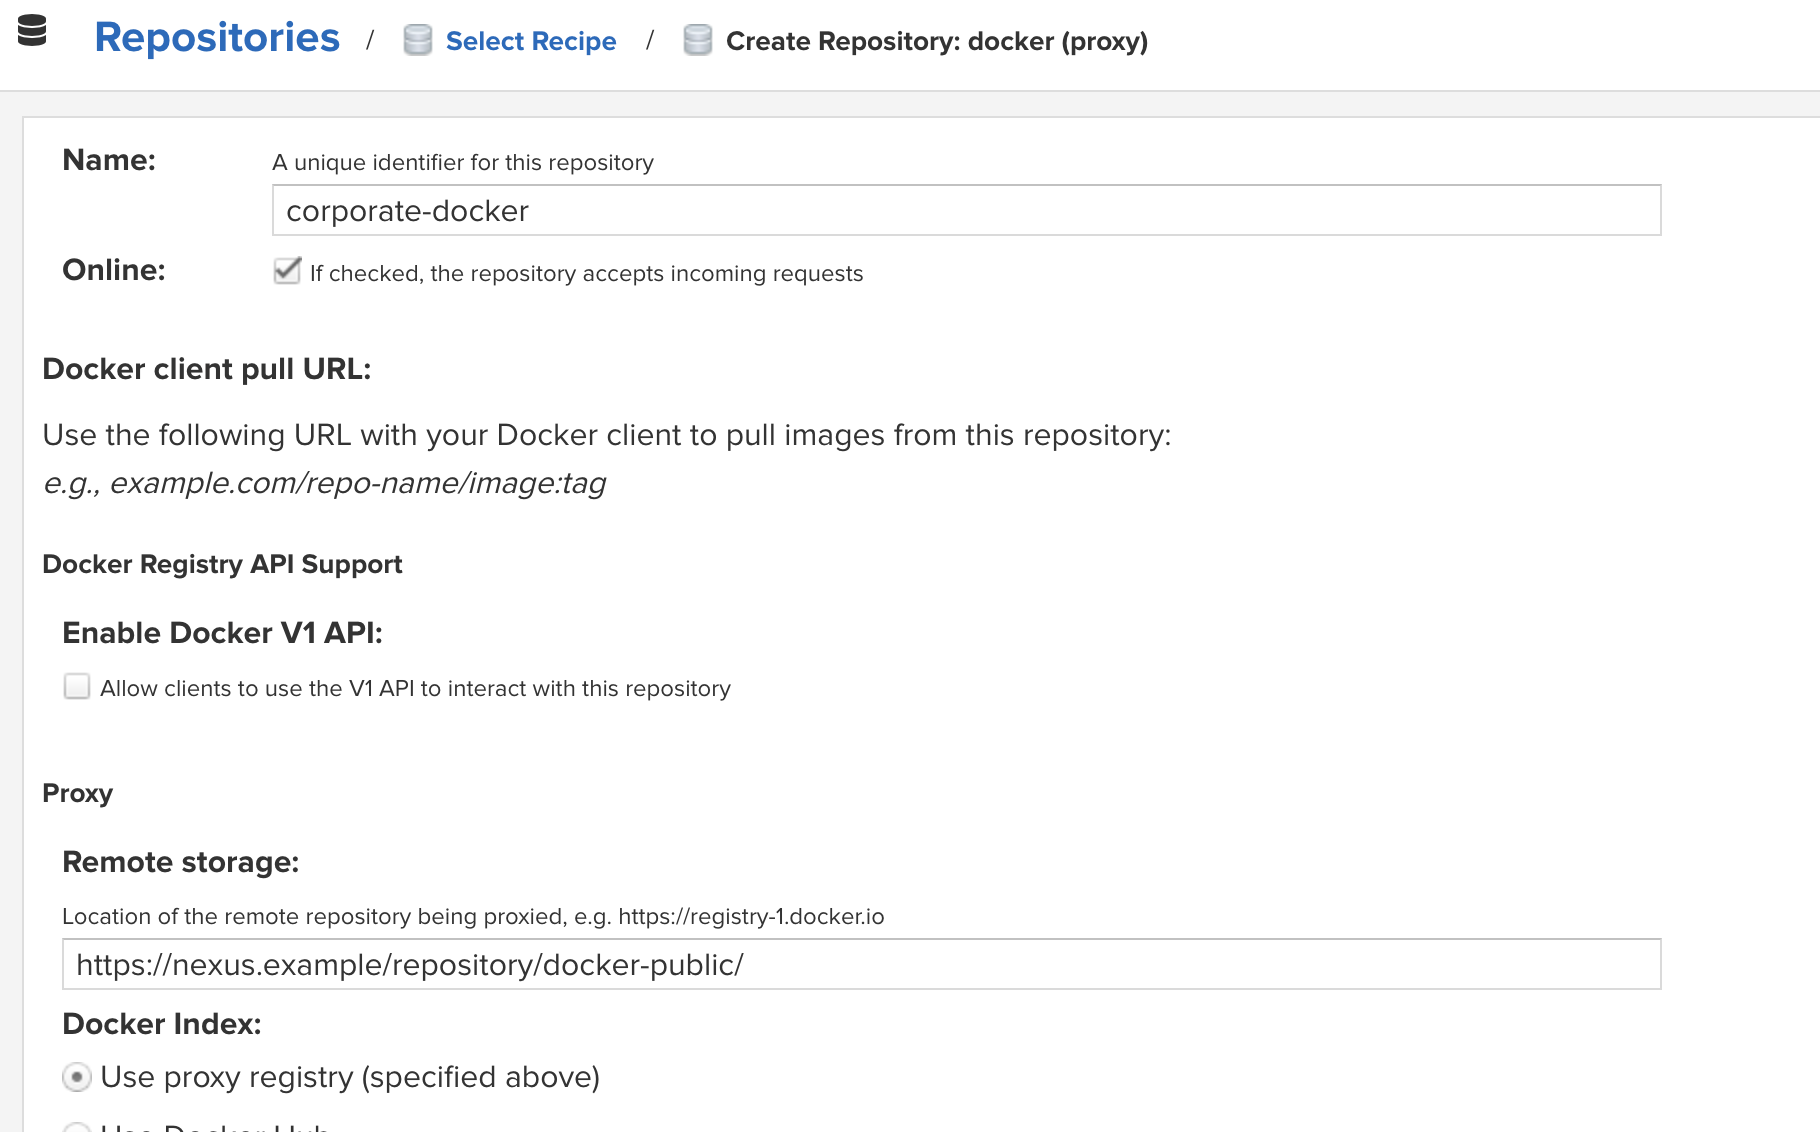Click the Enable Docker V1 API heading
Screen dimensions: 1820x1132
pyautogui.click(x=222, y=632)
